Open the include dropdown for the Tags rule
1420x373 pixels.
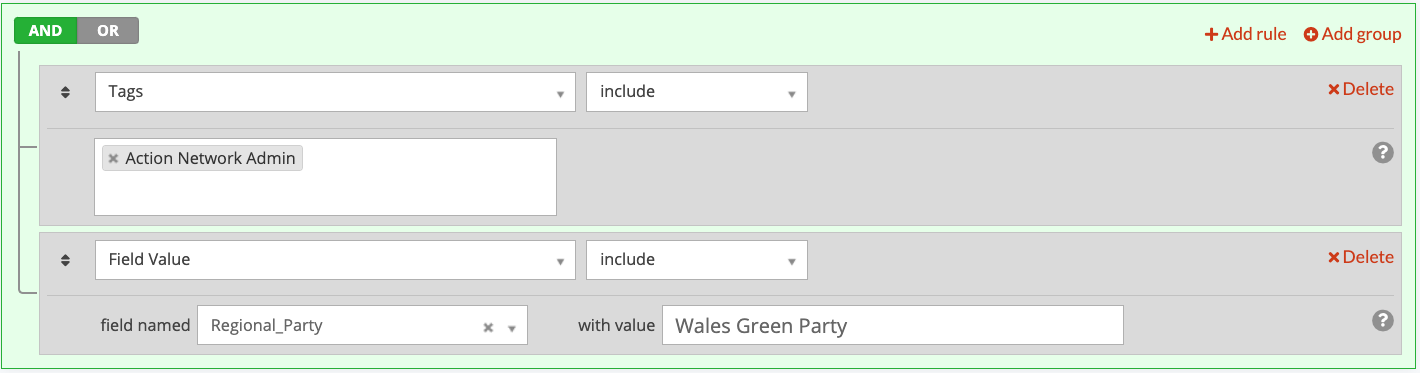coord(697,92)
